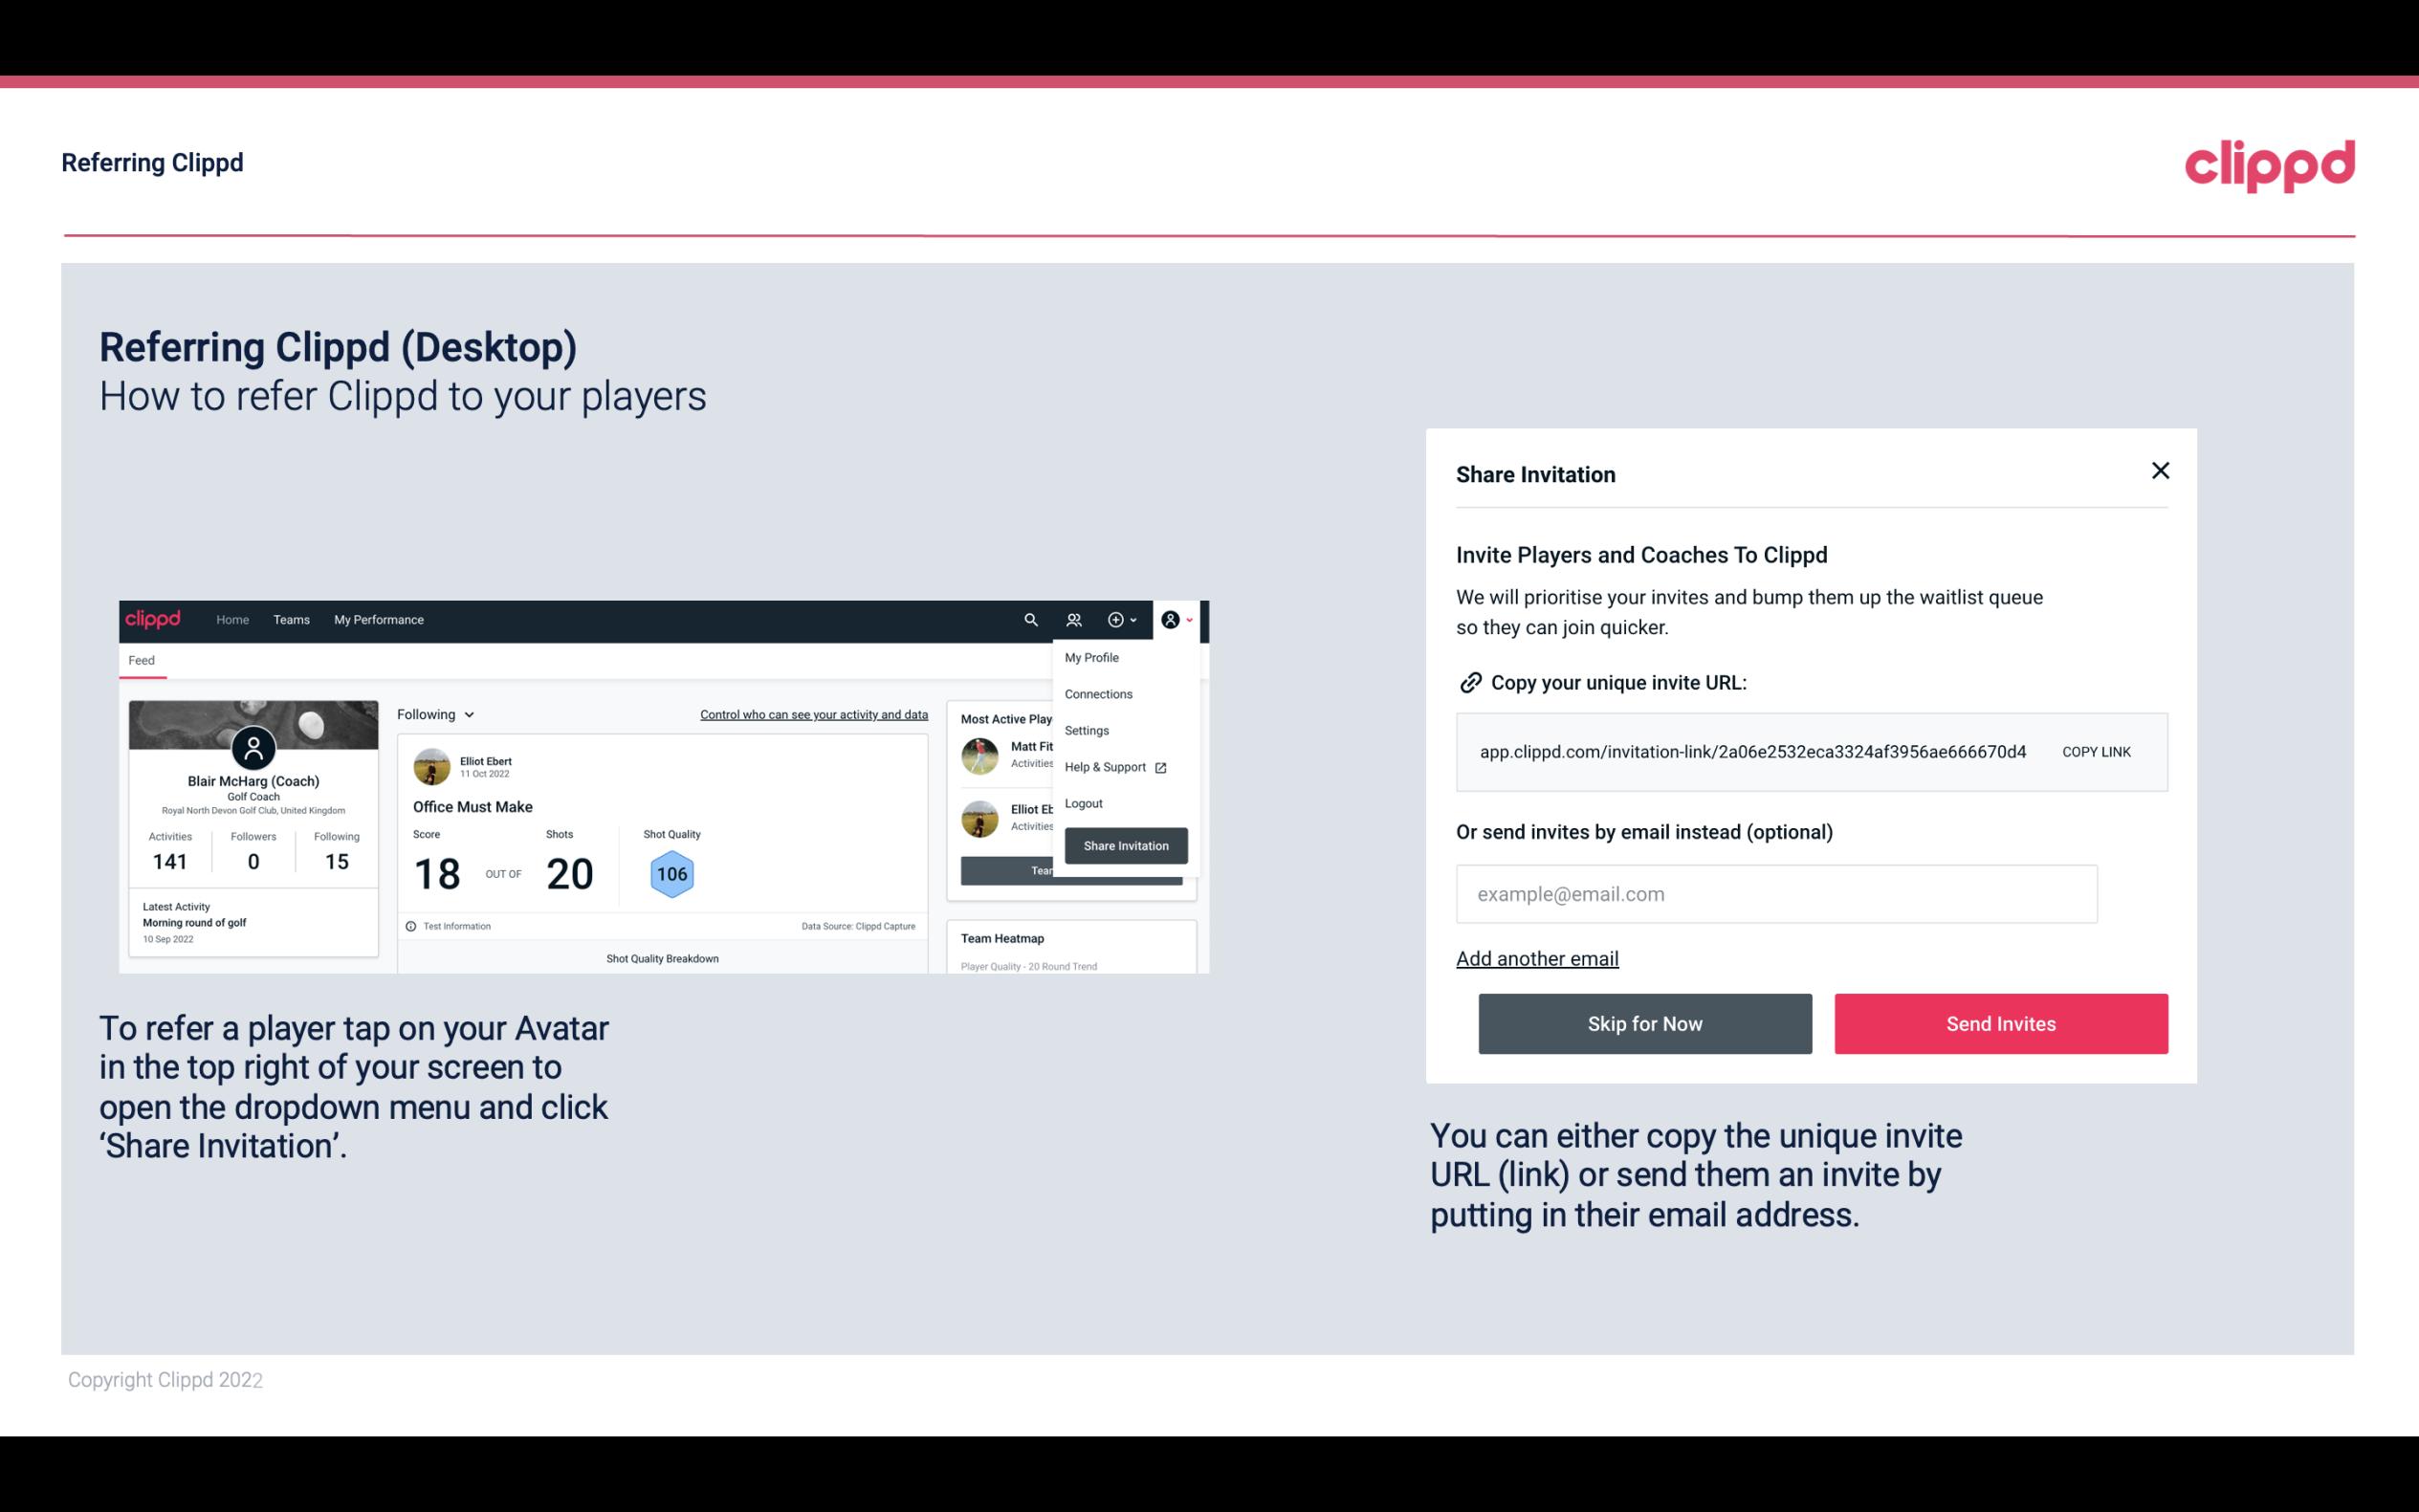The width and height of the screenshot is (2419, 1512).
Task: Select the 'Teams' tab in navigation
Action: tap(291, 619)
